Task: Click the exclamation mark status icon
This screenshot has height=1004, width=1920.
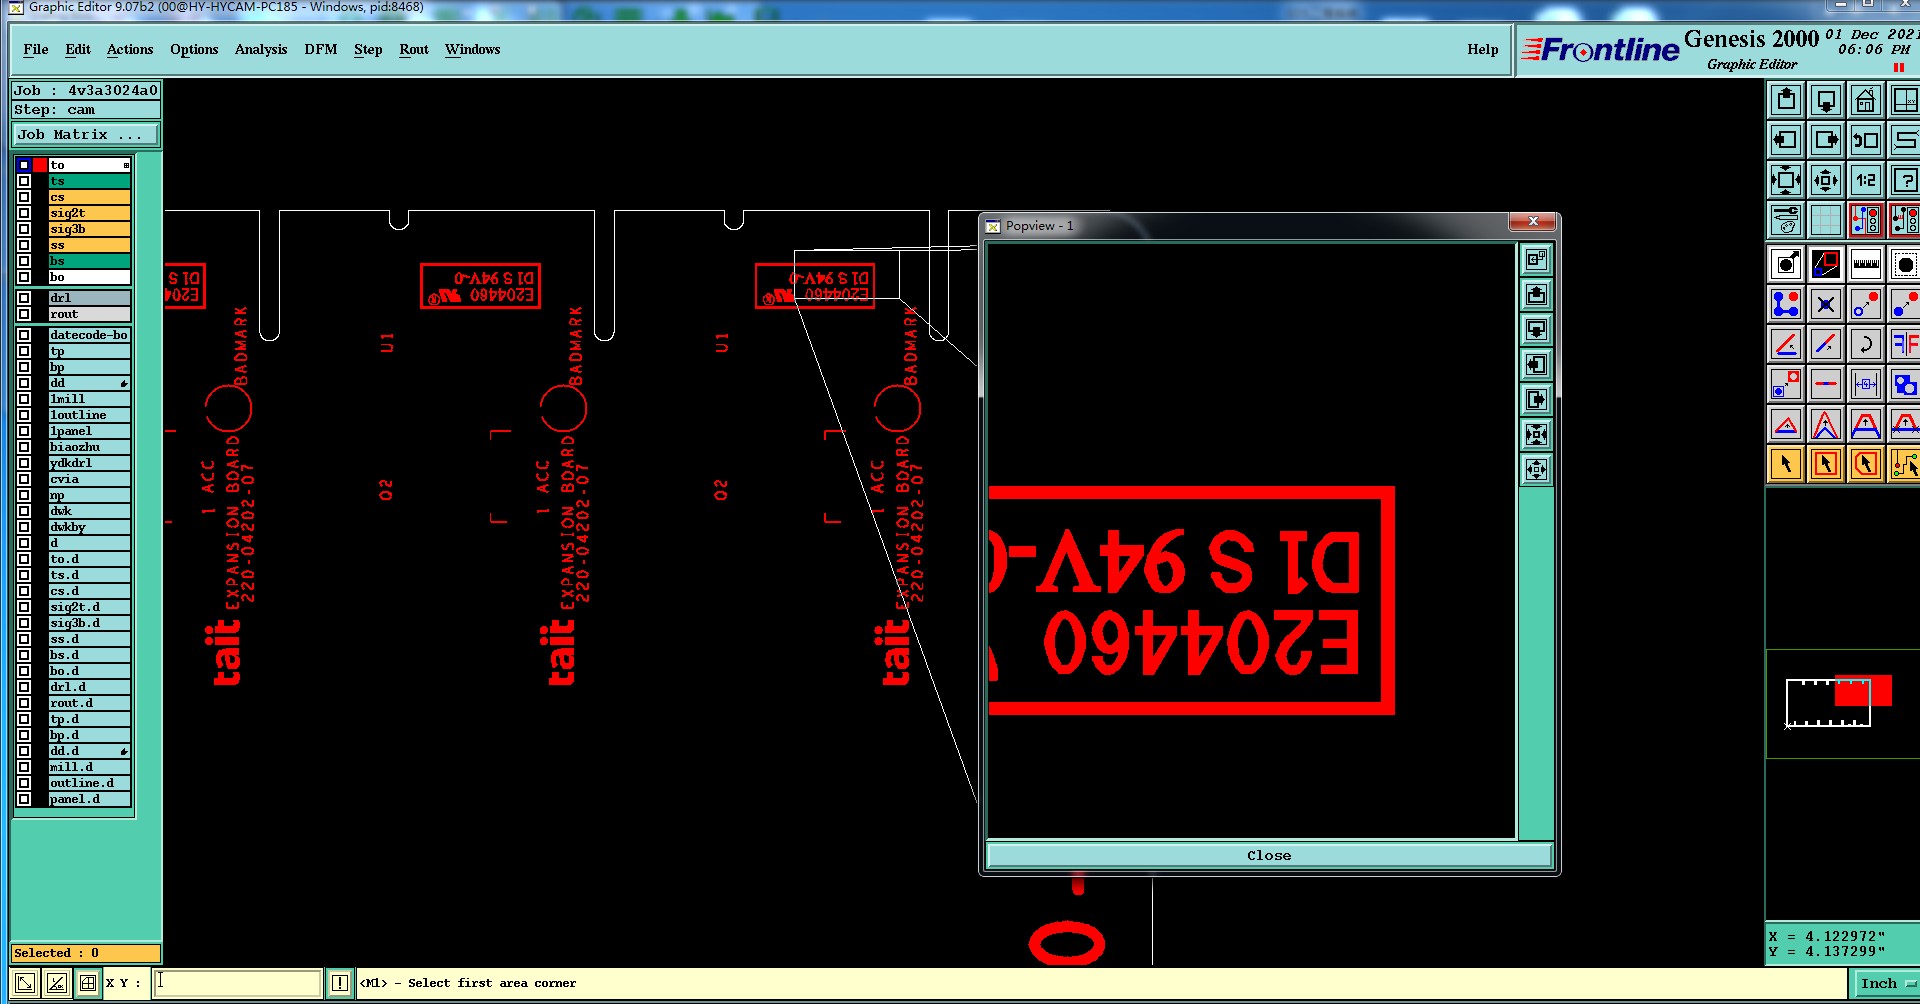Action: [x=340, y=983]
